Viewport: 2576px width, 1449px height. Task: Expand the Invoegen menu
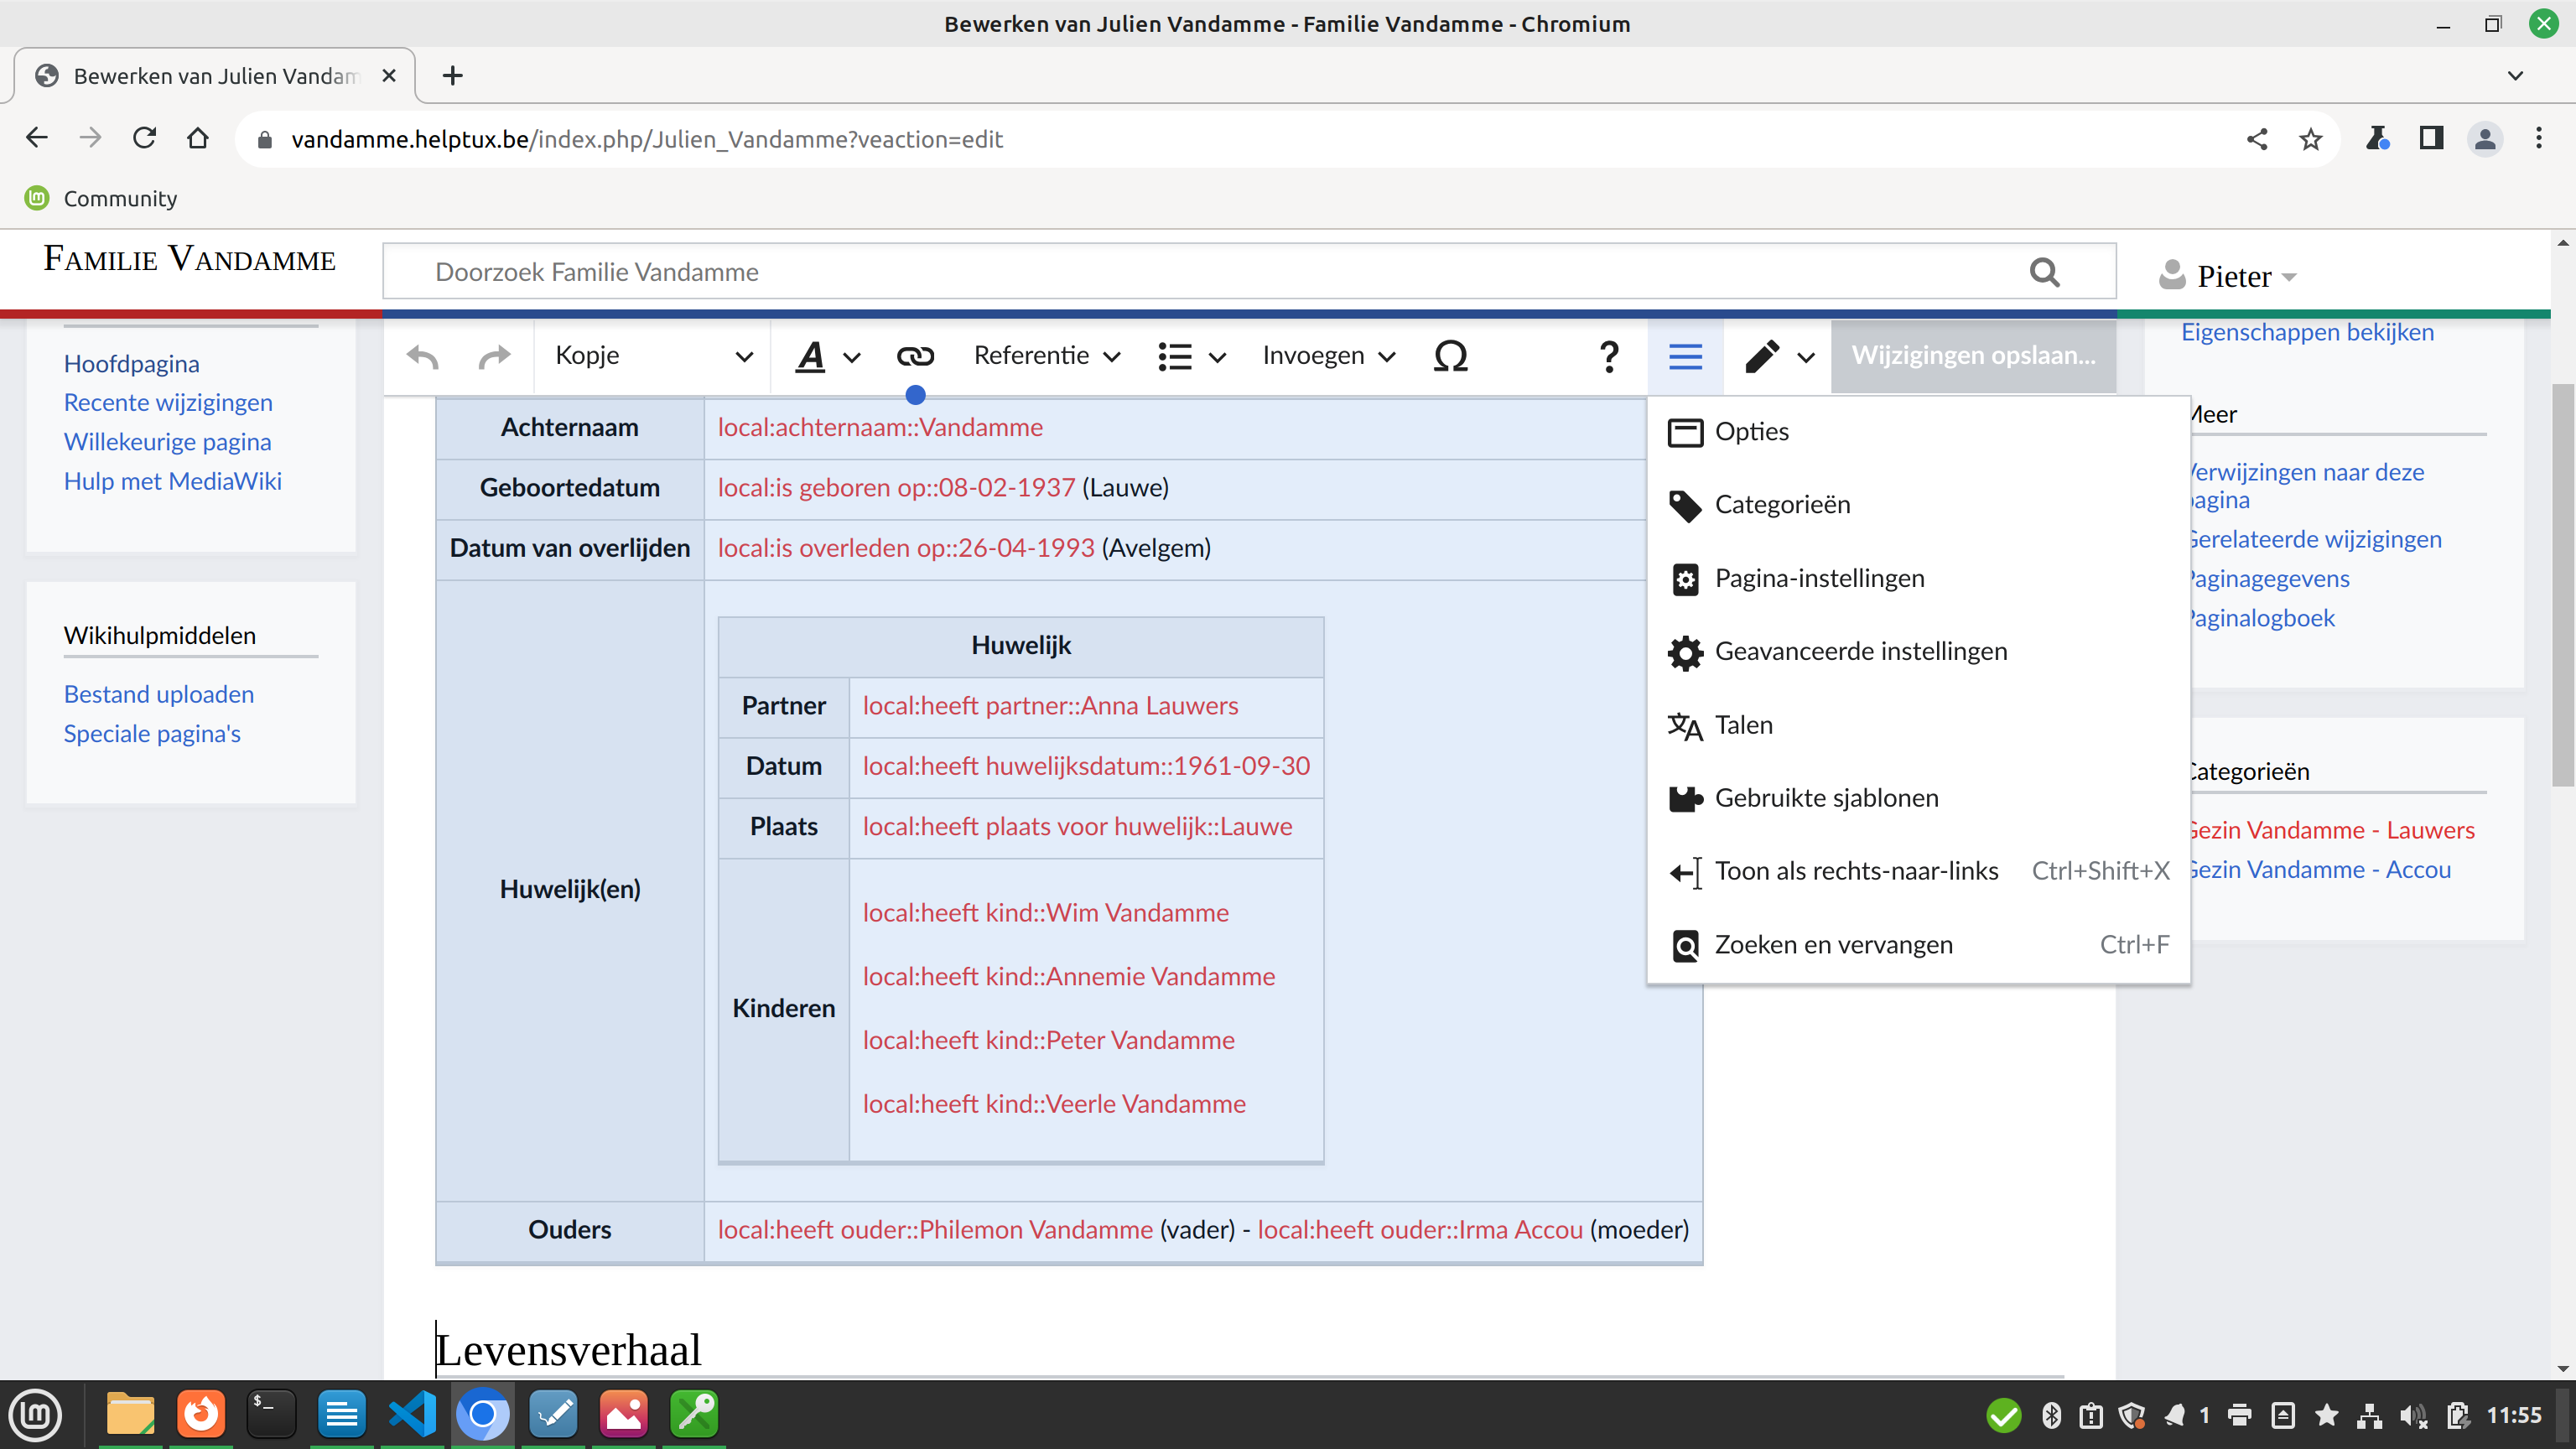pos(1328,356)
